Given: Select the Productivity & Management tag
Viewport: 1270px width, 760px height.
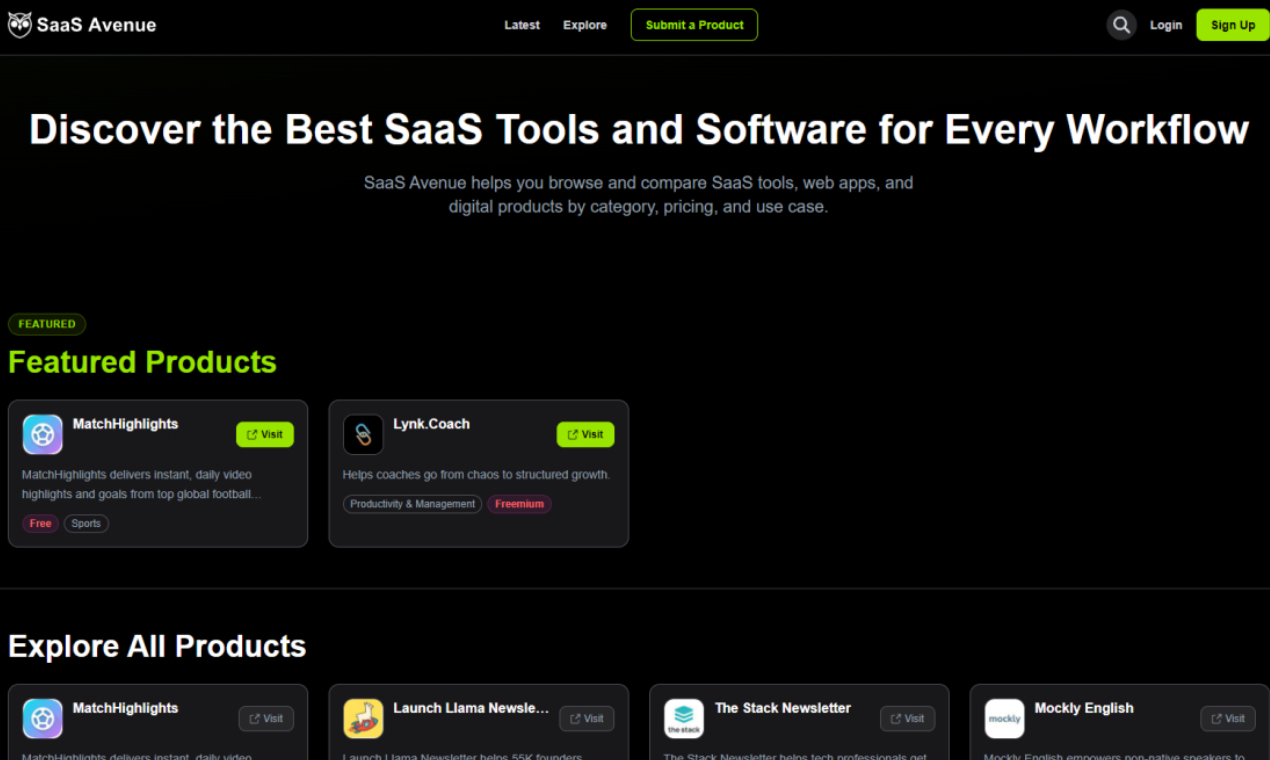Looking at the screenshot, I should [x=412, y=504].
